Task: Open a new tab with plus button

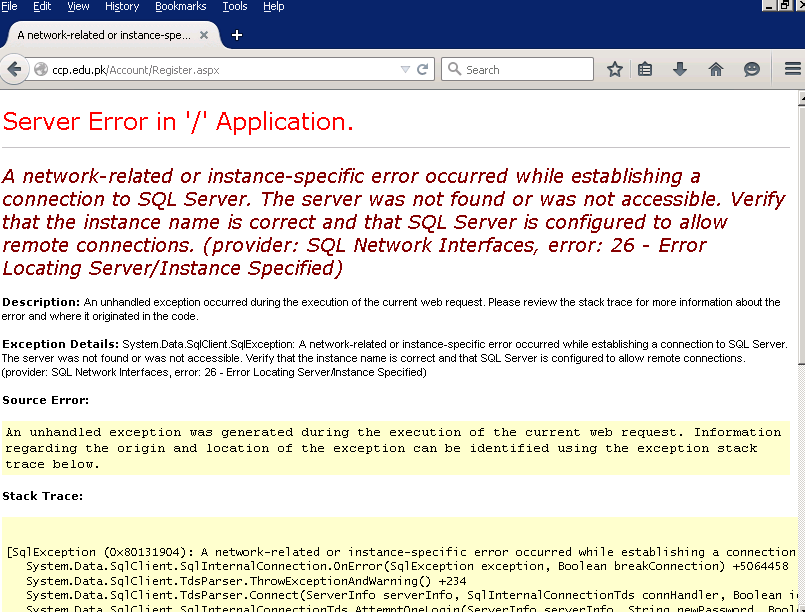Action: tap(237, 35)
